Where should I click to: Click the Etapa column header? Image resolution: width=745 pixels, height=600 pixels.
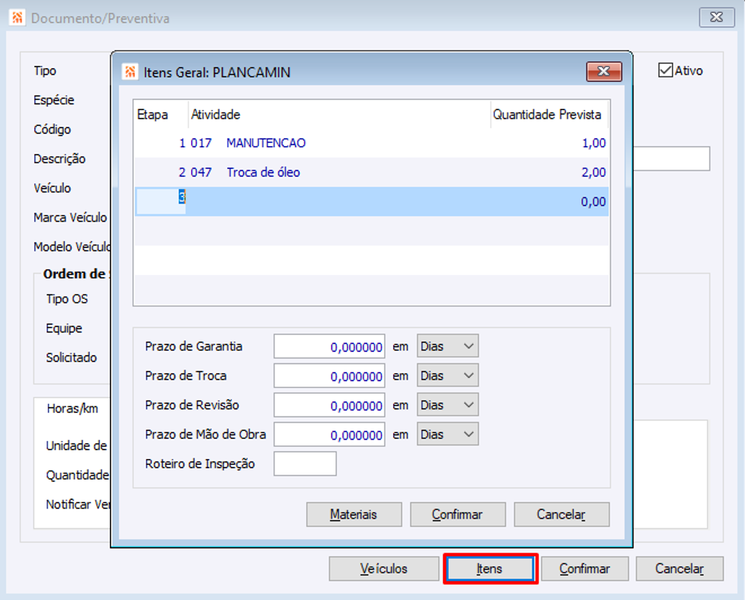click(x=161, y=114)
